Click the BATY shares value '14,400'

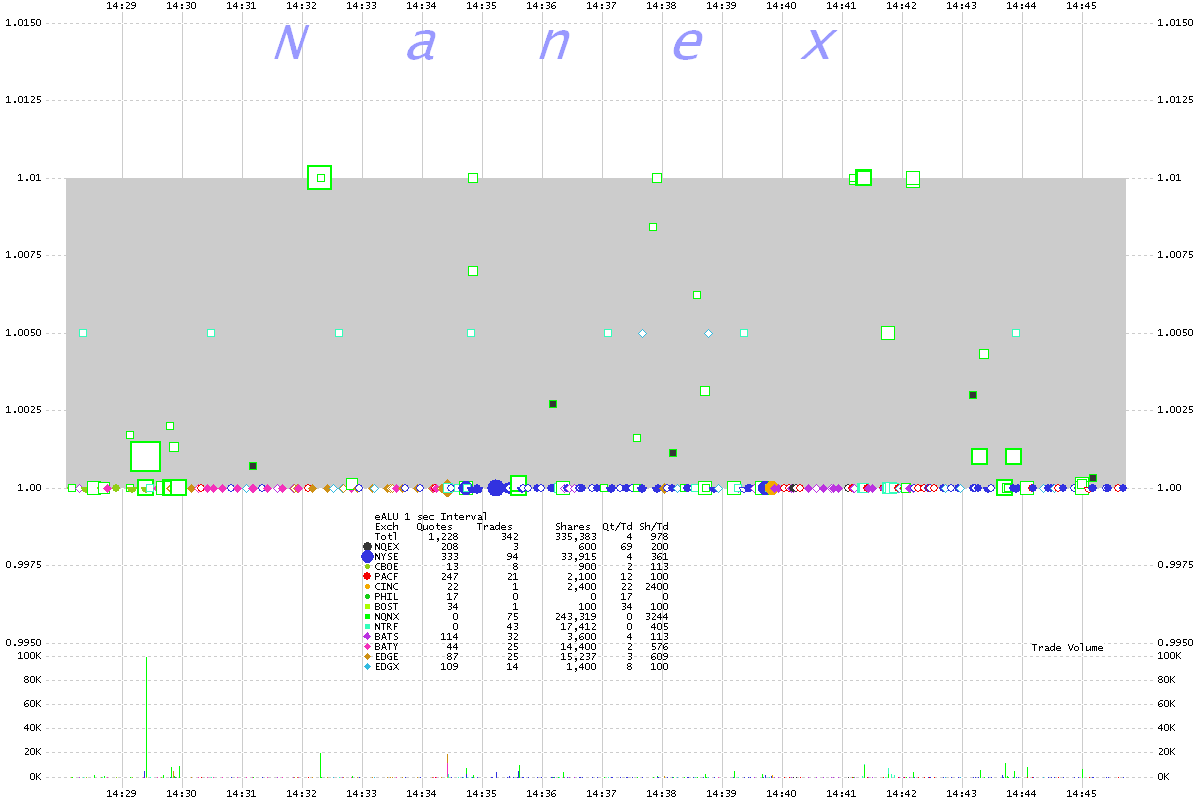(579, 646)
